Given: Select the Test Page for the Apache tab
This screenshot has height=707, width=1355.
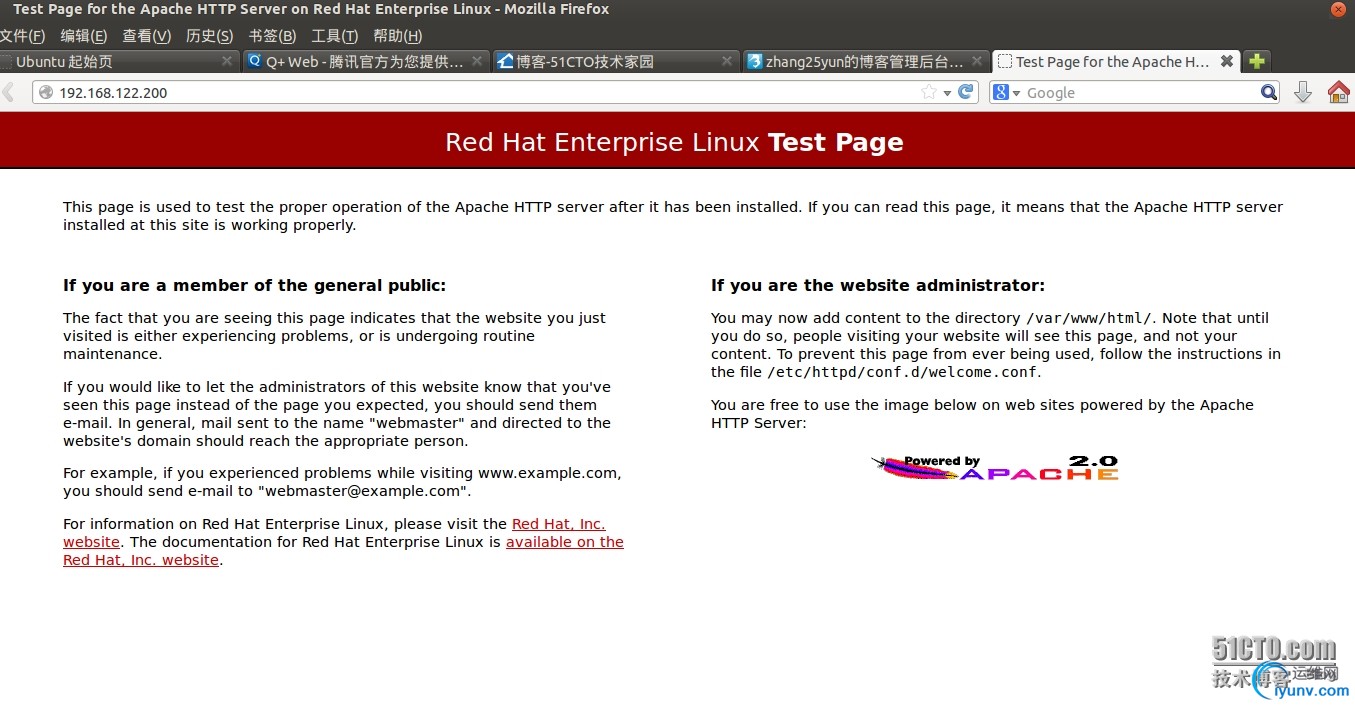Looking at the screenshot, I should tap(1115, 61).
